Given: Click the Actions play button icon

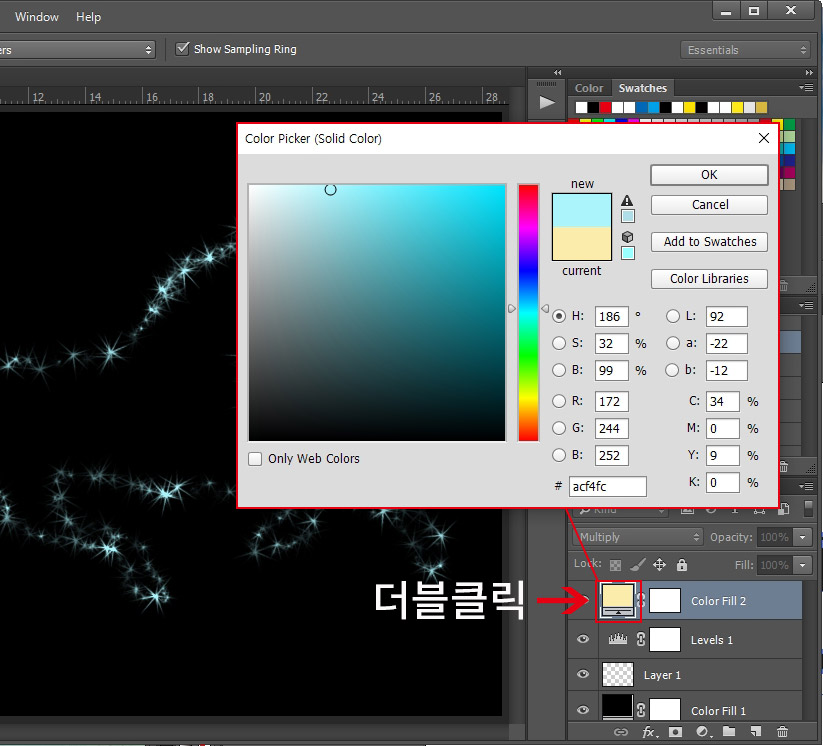Looking at the screenshot, I should (547, 102).
